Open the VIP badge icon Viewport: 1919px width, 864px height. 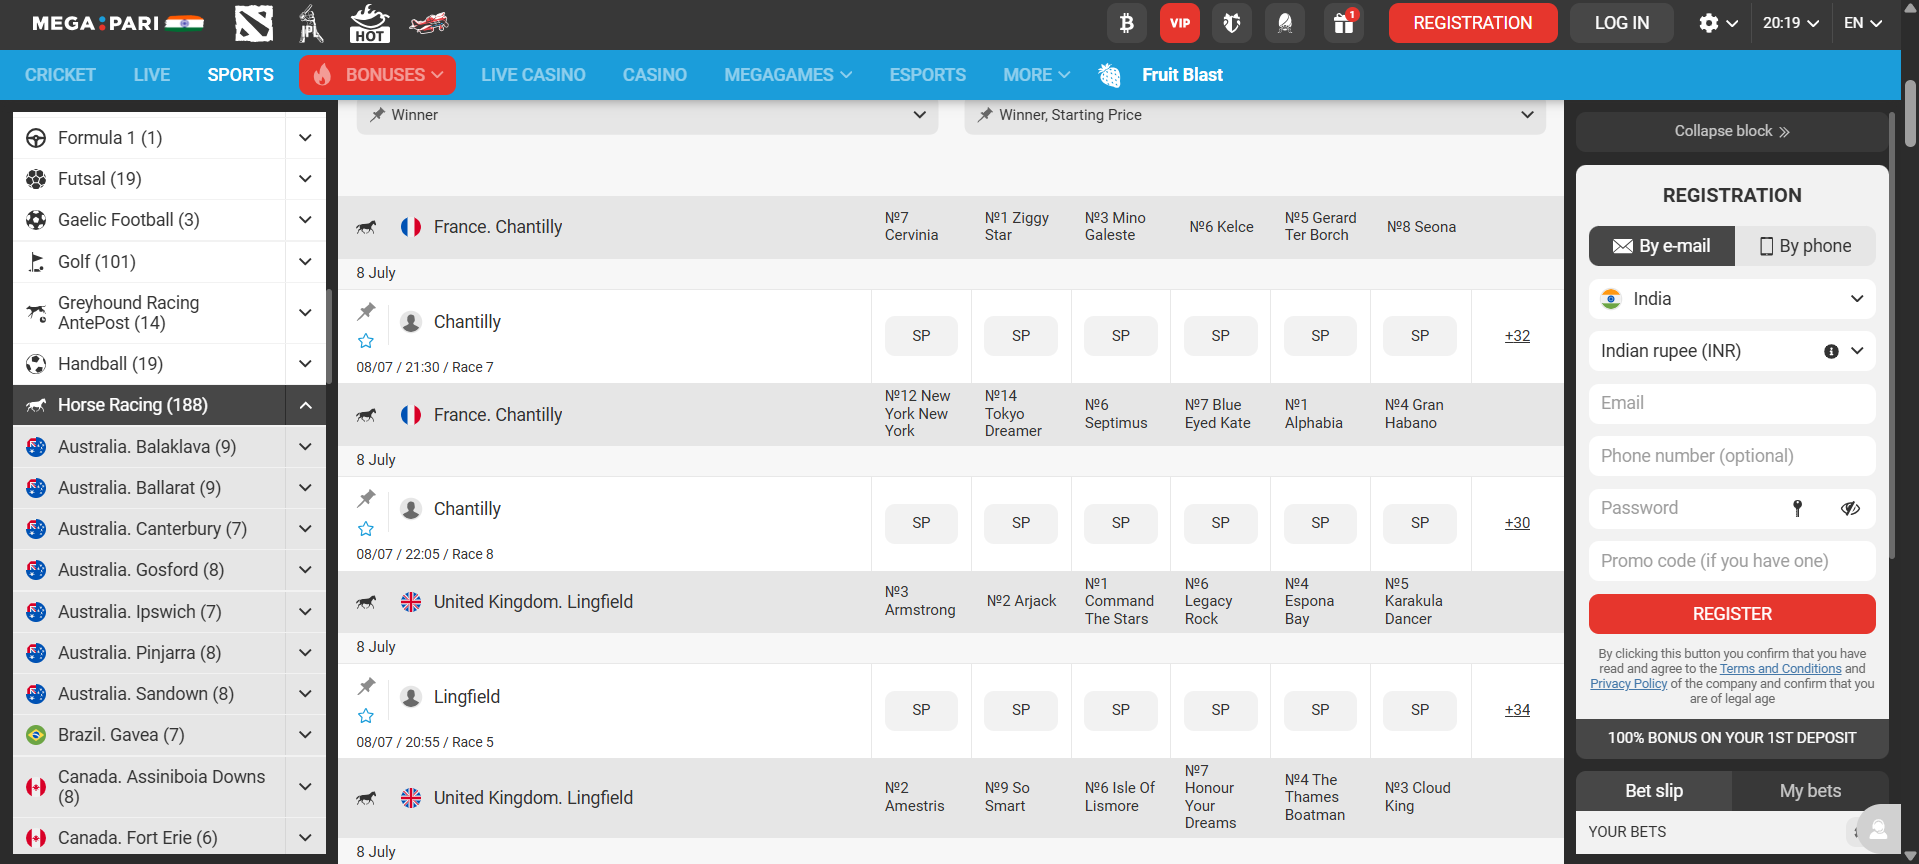1179,23
